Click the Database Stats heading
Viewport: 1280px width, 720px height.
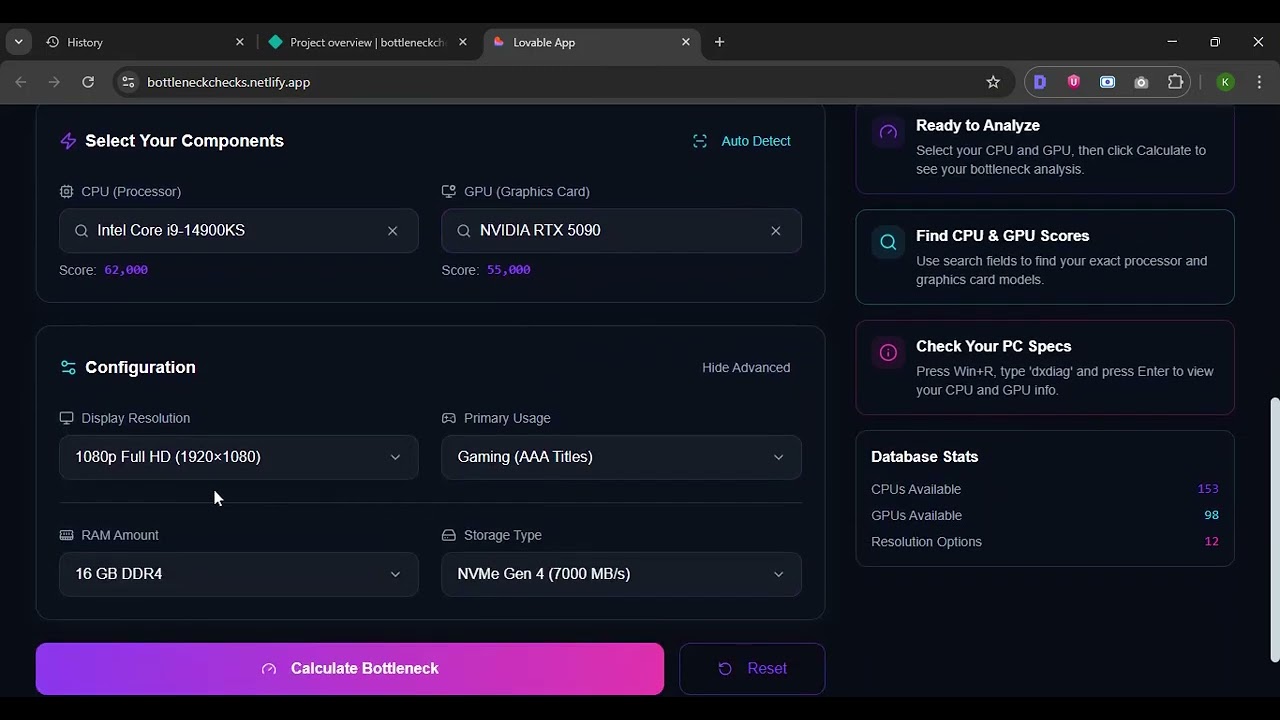click(x=924, y=457)
